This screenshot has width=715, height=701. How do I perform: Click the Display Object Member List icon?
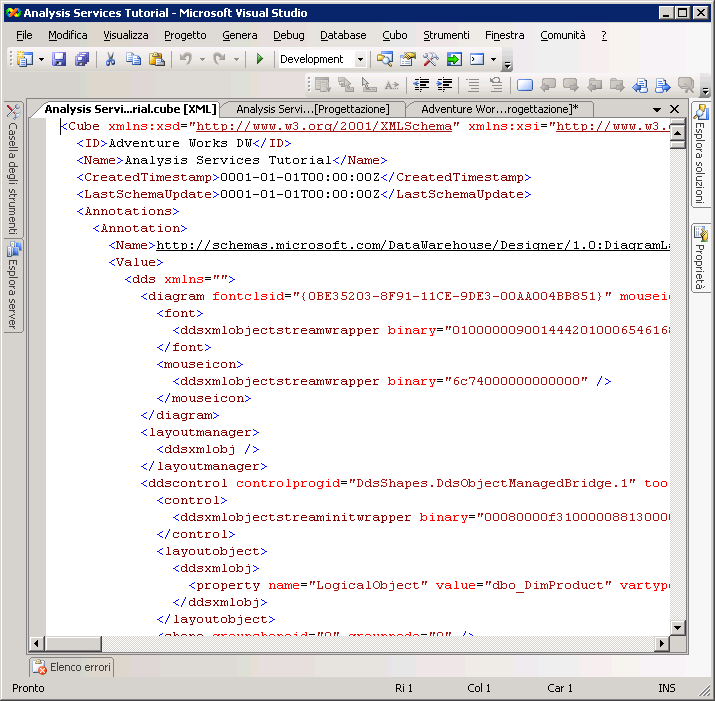[x=323, y=85]
